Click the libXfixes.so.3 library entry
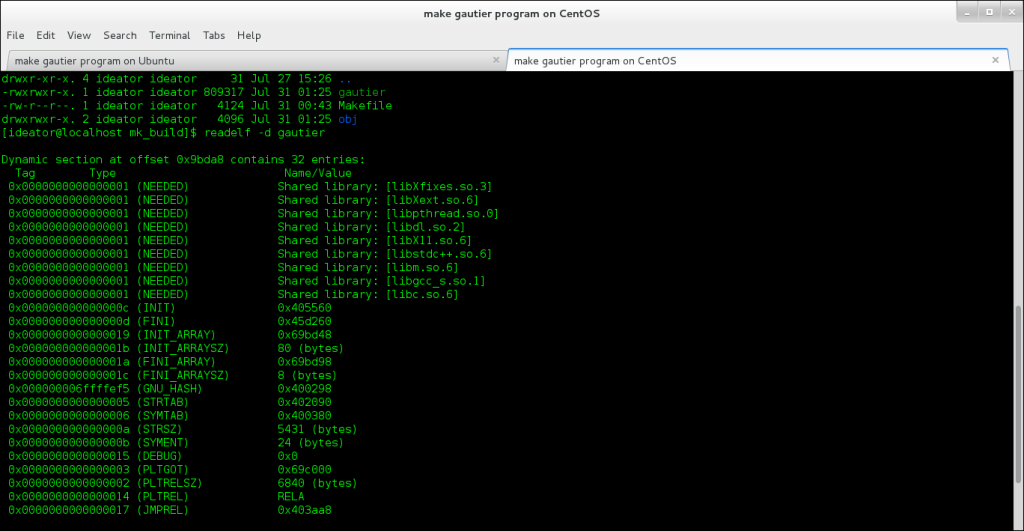Screen dimensions: 1024x531 (439, 187)
